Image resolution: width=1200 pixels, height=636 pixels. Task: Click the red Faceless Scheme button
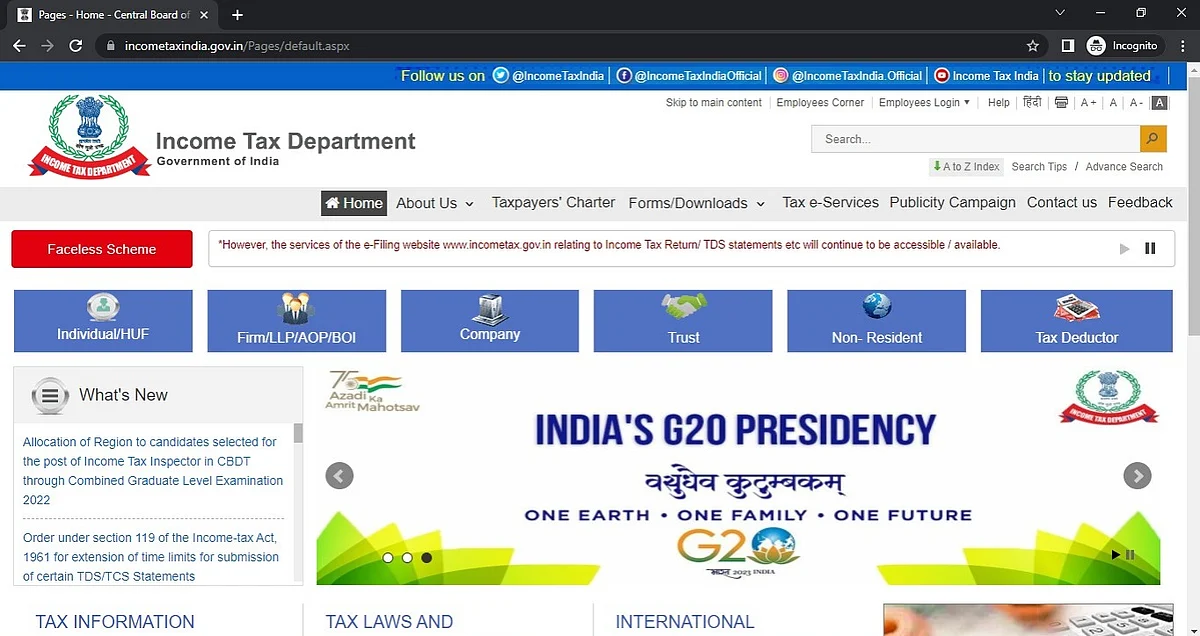point(102,249)
